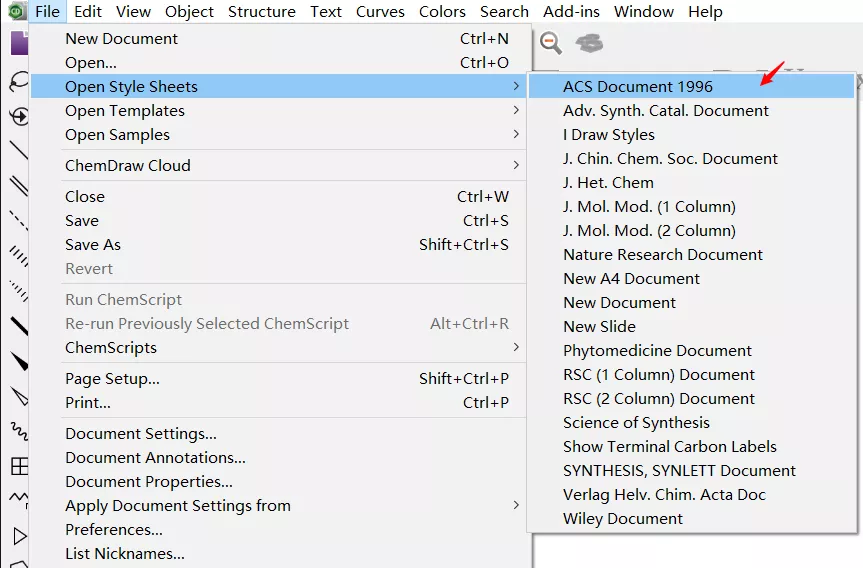Click the ChemDraw application icon in menu bar
The width and height of the screenshot is (863, 568).
[x=17, y=11]
